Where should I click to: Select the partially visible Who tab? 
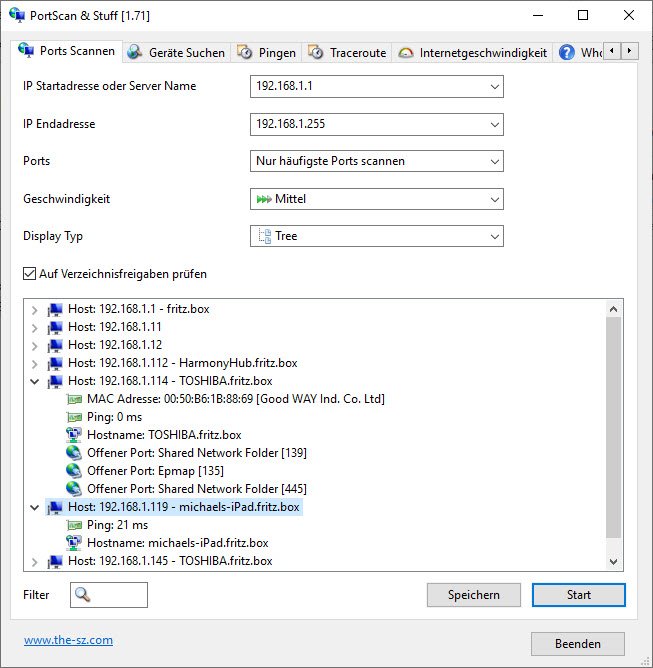578,53
